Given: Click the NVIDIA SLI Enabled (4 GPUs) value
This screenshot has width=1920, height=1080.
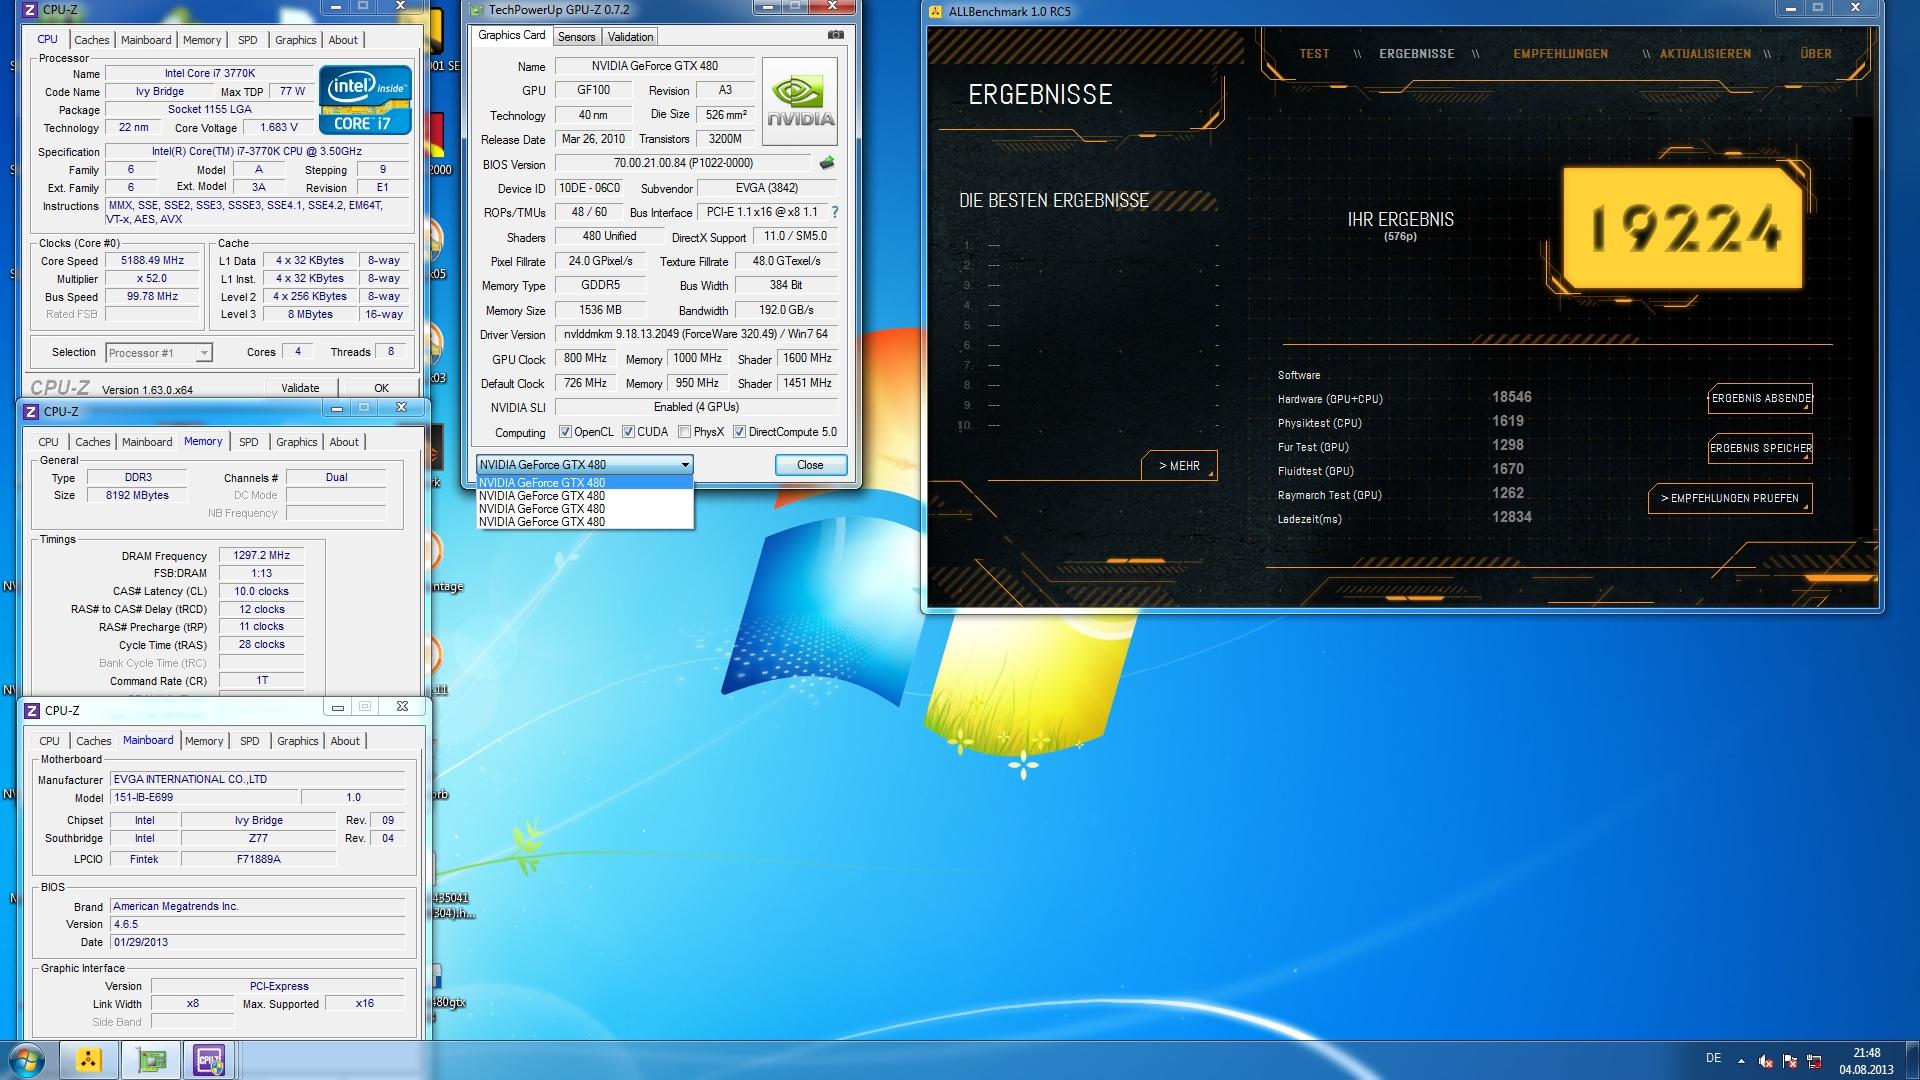Looking at the screenshot, I should (696, 407).
